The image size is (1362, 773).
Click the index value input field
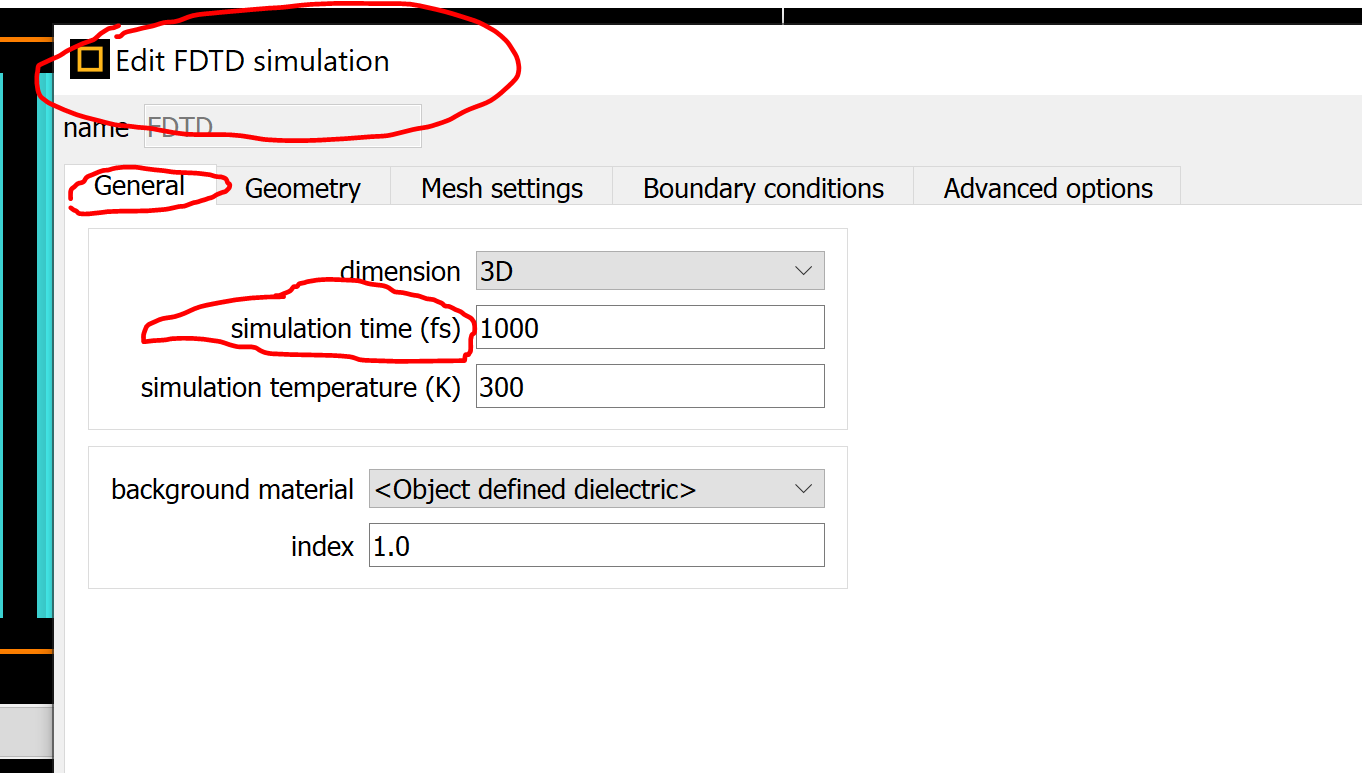(596, 546)
